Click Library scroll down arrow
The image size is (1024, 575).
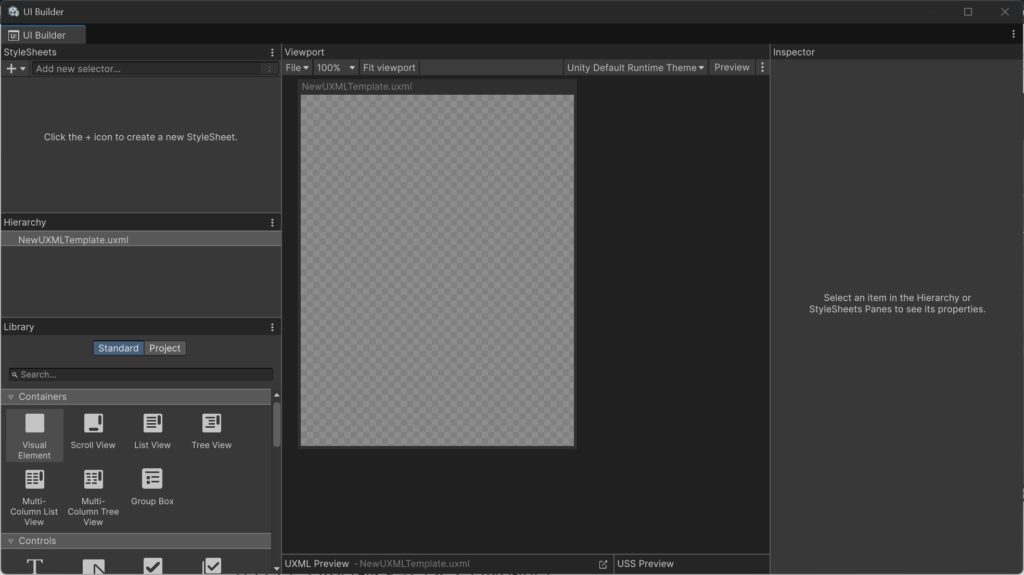(276, 569)
